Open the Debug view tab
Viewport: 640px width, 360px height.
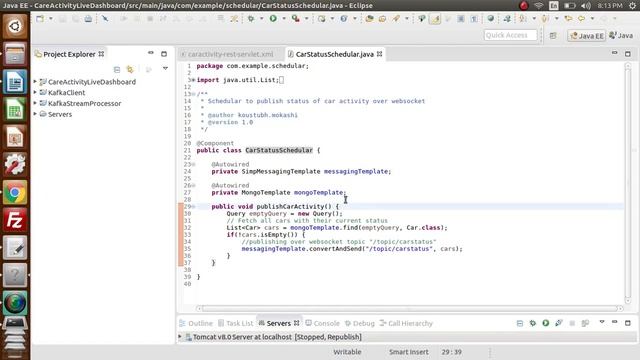(x=360, y=323)
